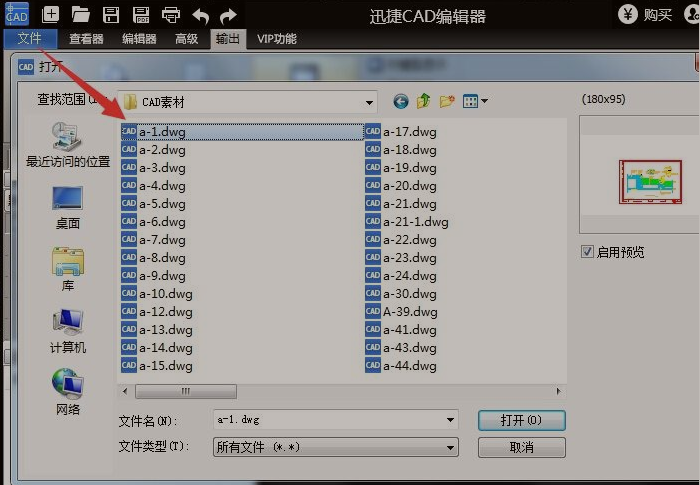Image resolution: width=700 pixels, height=485 pixels.
Task: Open Computer (计算机) shortcut
Action: [x=67, y=331]
